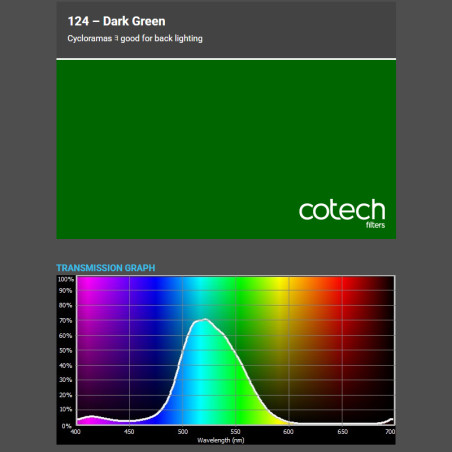Click the 'TRANSMISSION GRAPH' heading
The height and width of the screenshot is (452, 452).
point(106,268)
